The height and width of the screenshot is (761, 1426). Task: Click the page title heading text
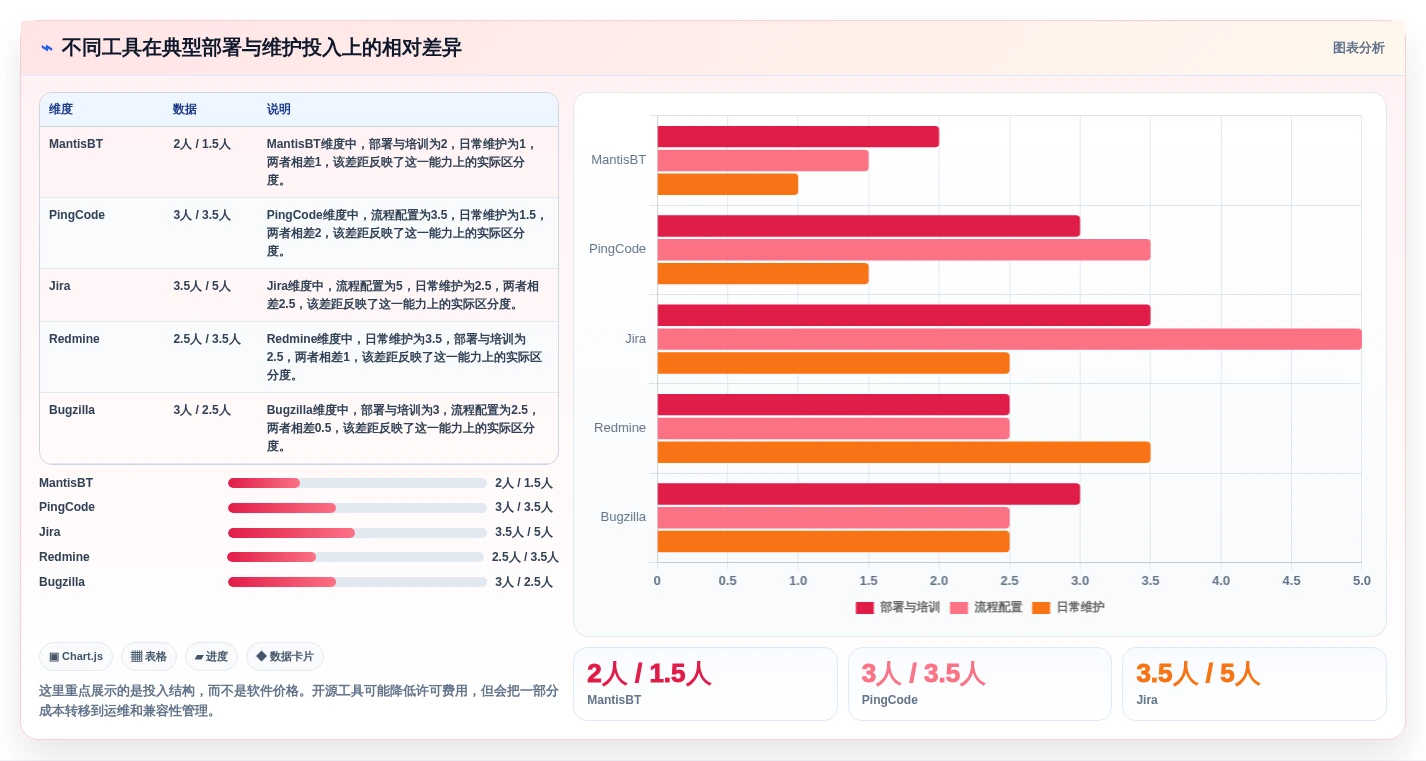point(261,48)
